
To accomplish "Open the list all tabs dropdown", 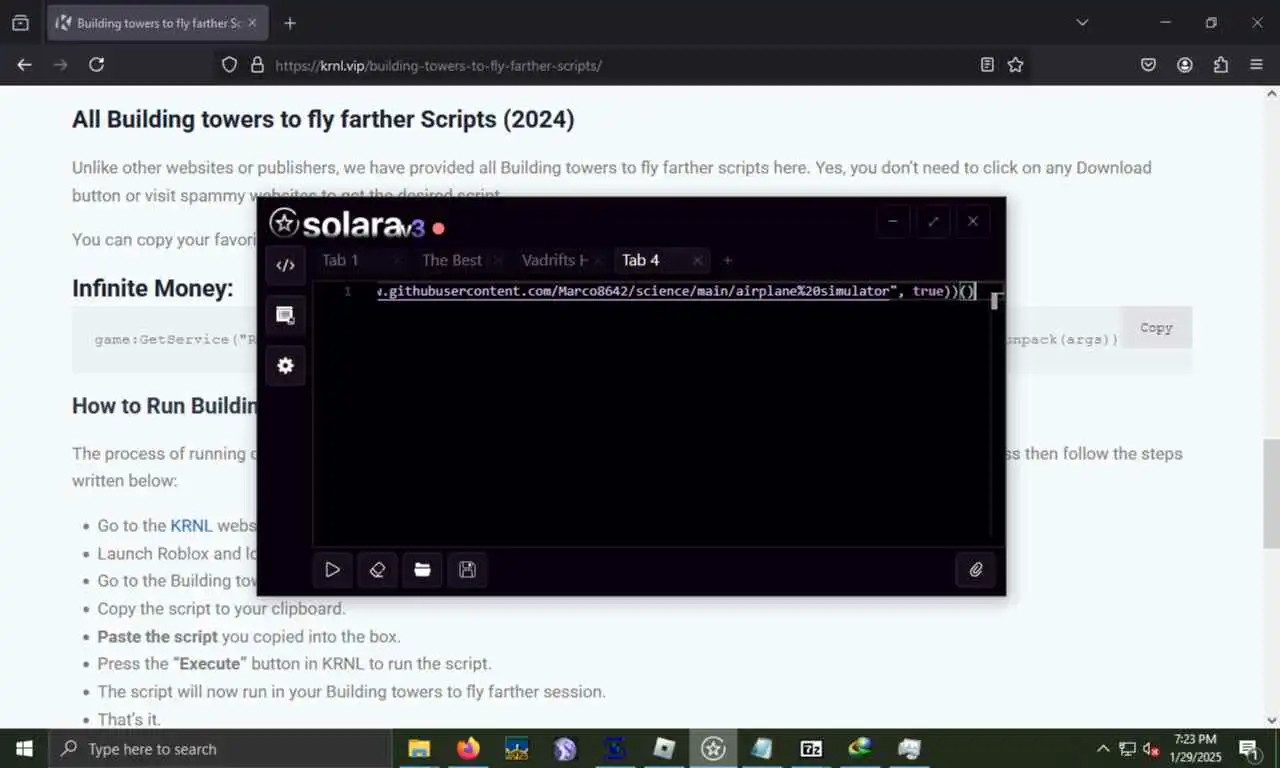I will (x=1082, y=22).
